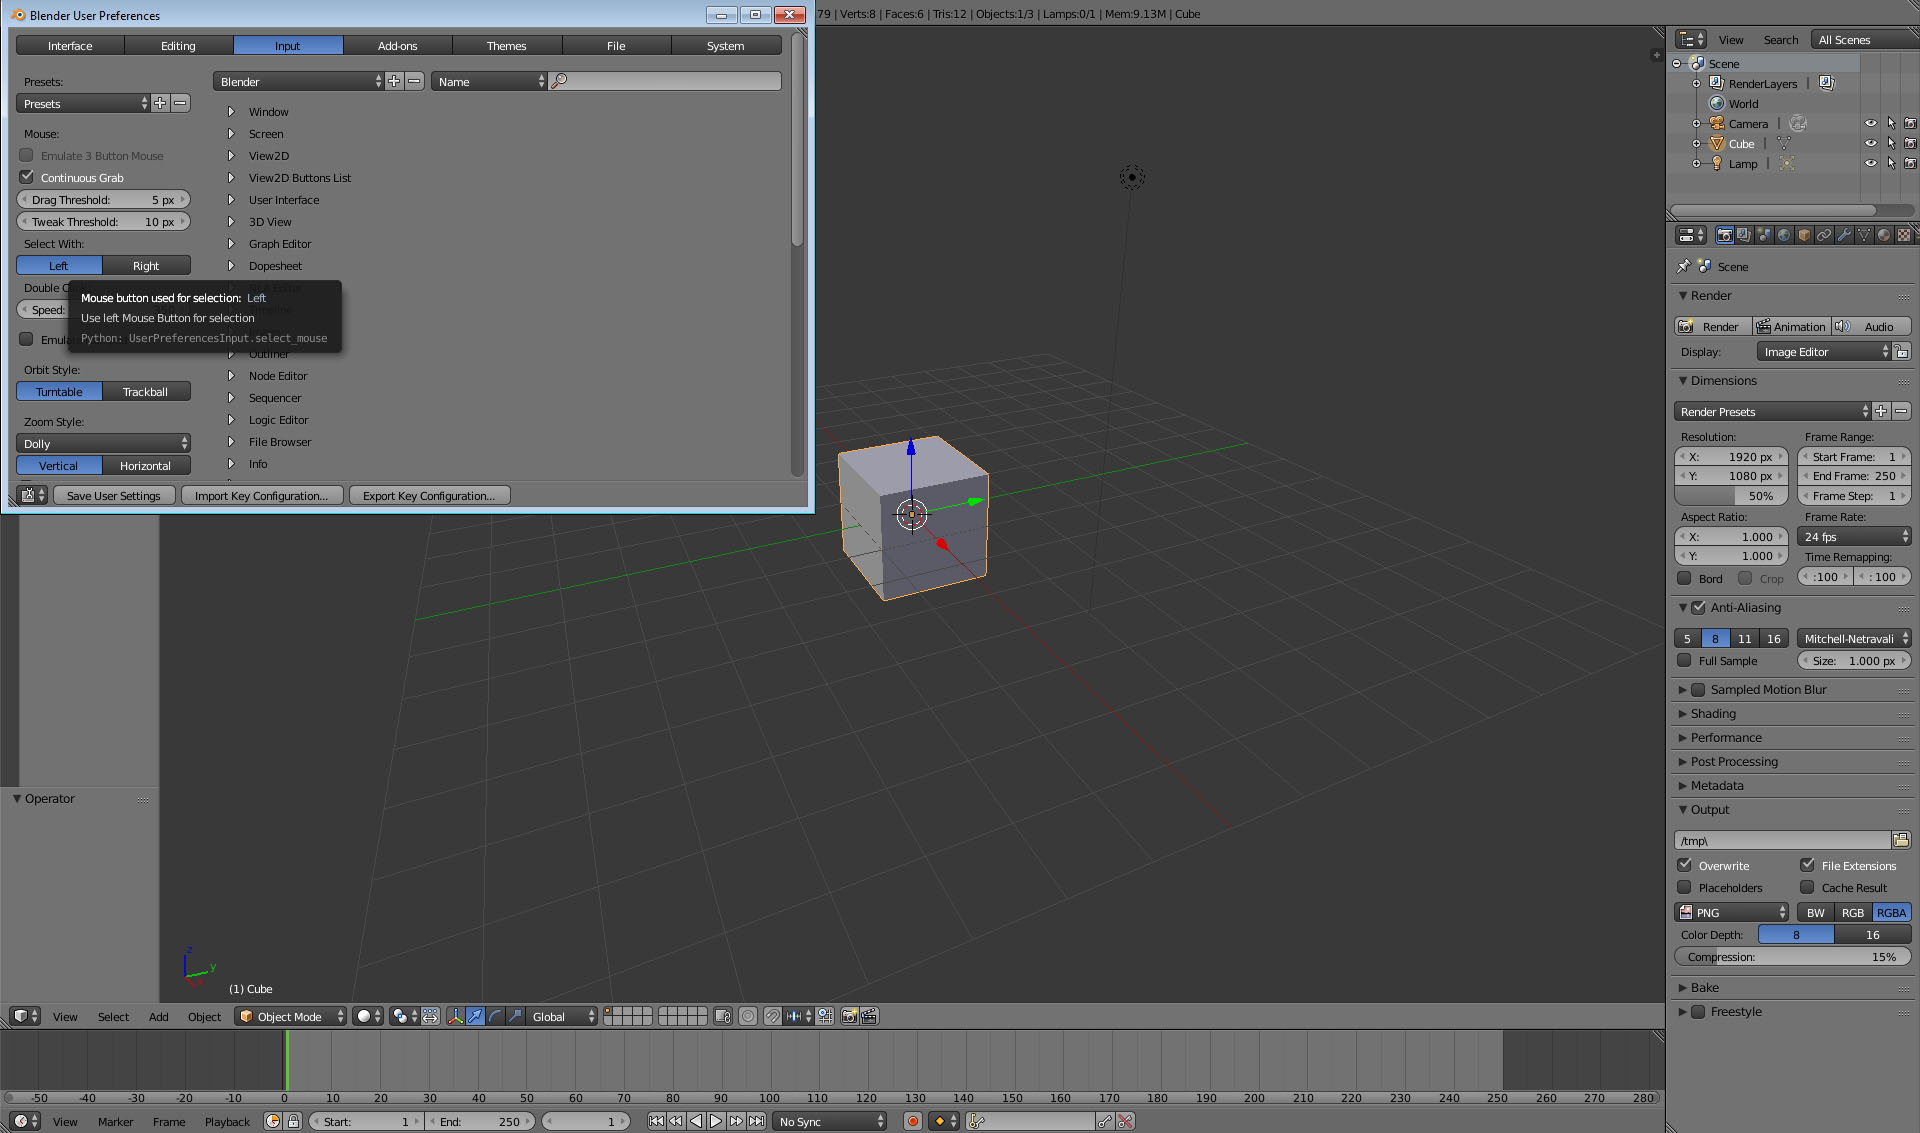
Task: Open the Render Layers properties tab icon
Action: tap(1744, 235)
